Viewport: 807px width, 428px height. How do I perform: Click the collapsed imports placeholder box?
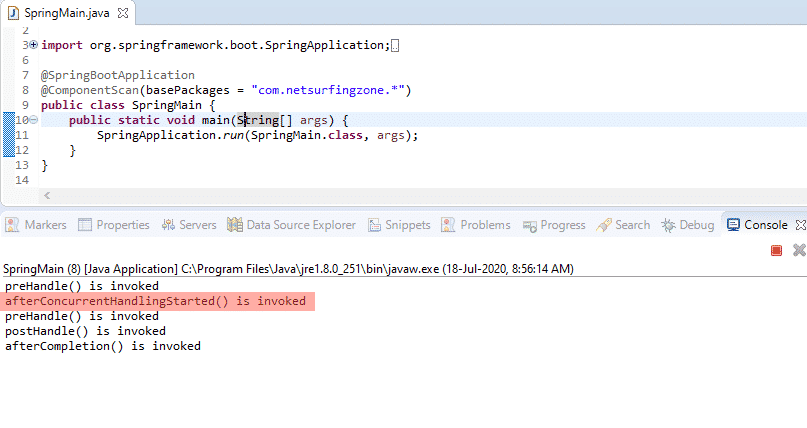[x=395, y=46]
